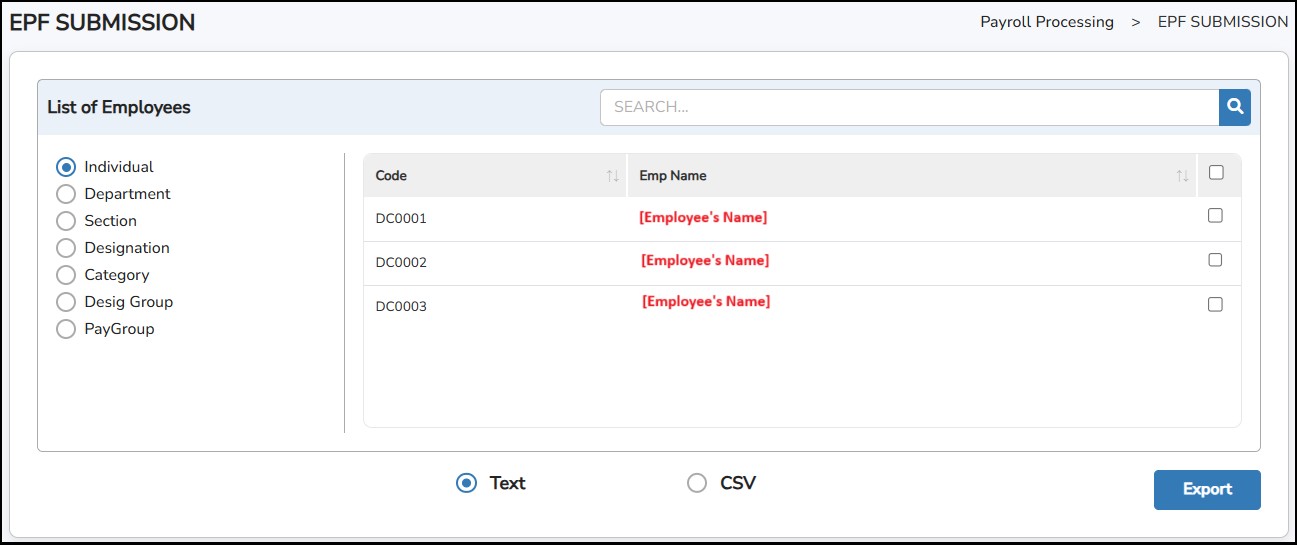Viewport: 1297px width, 545px height.
Task: Check the box for employee DC0003
Action: click(1215, 304)
